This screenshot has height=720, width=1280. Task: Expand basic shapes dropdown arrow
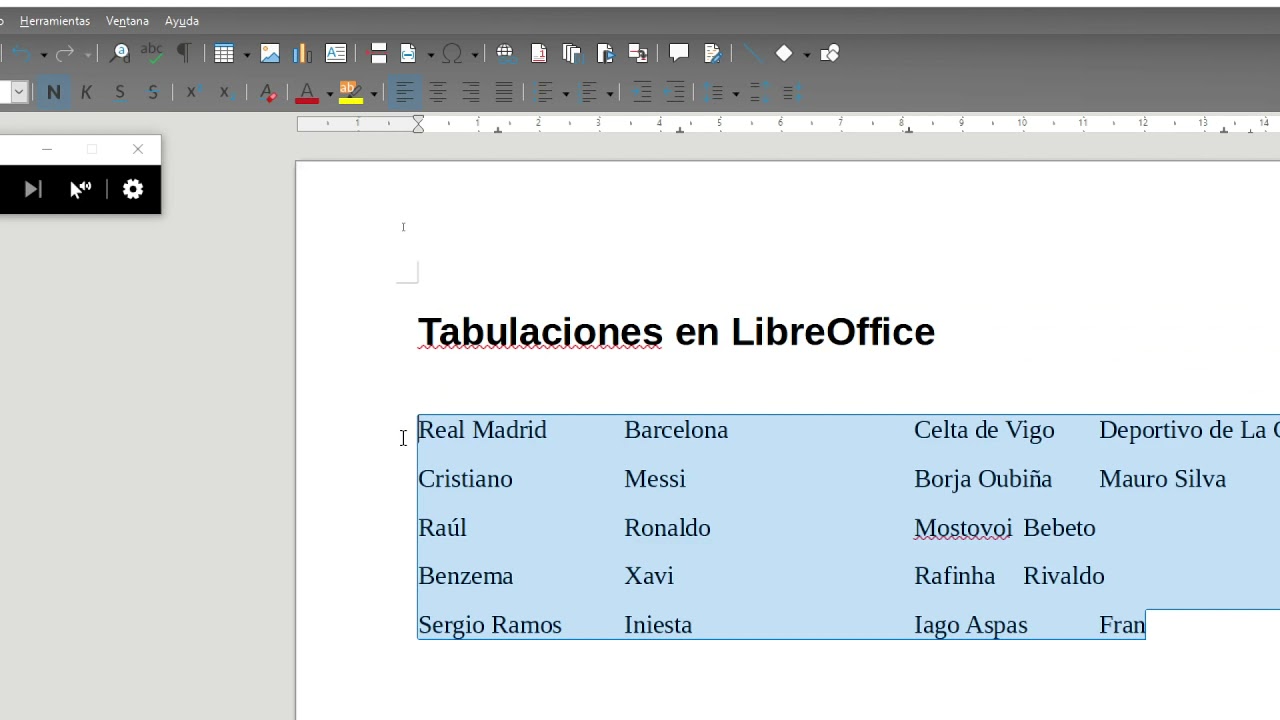pos(806,54)
